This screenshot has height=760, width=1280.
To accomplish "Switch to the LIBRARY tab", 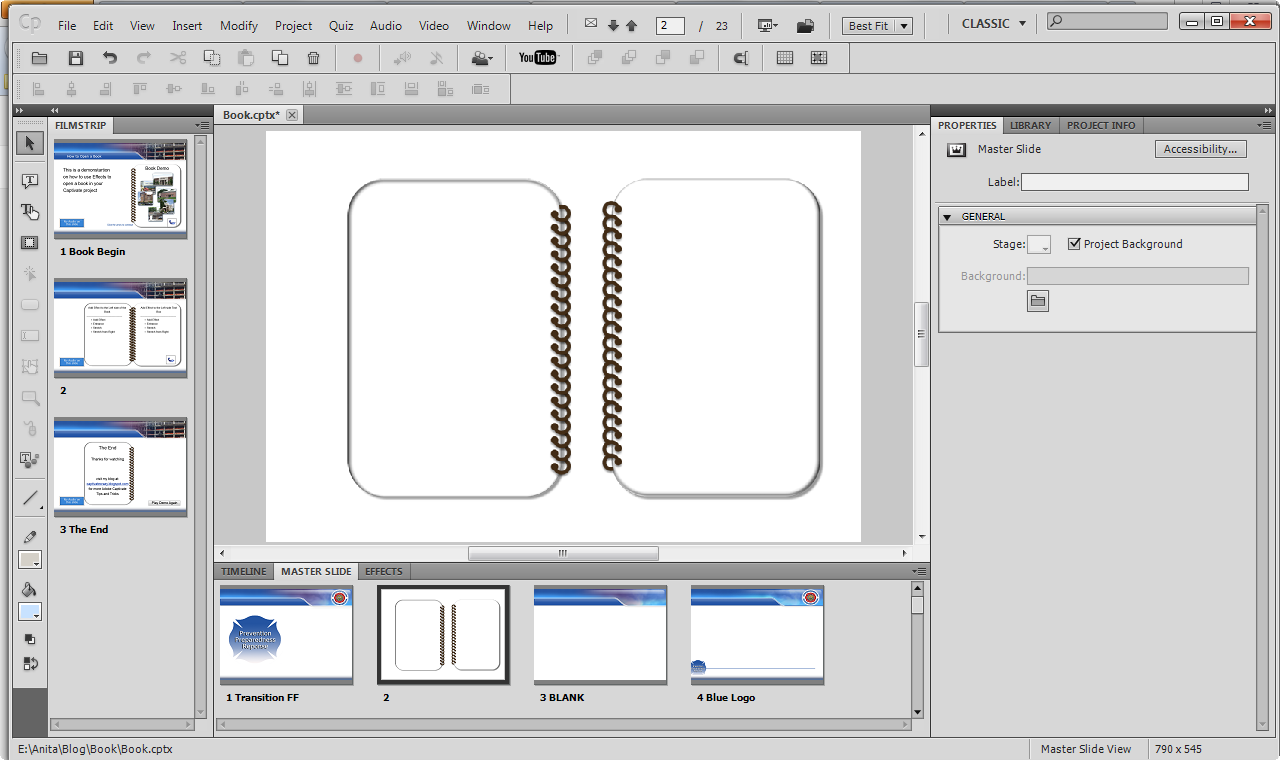I will tap(1030, 125).
